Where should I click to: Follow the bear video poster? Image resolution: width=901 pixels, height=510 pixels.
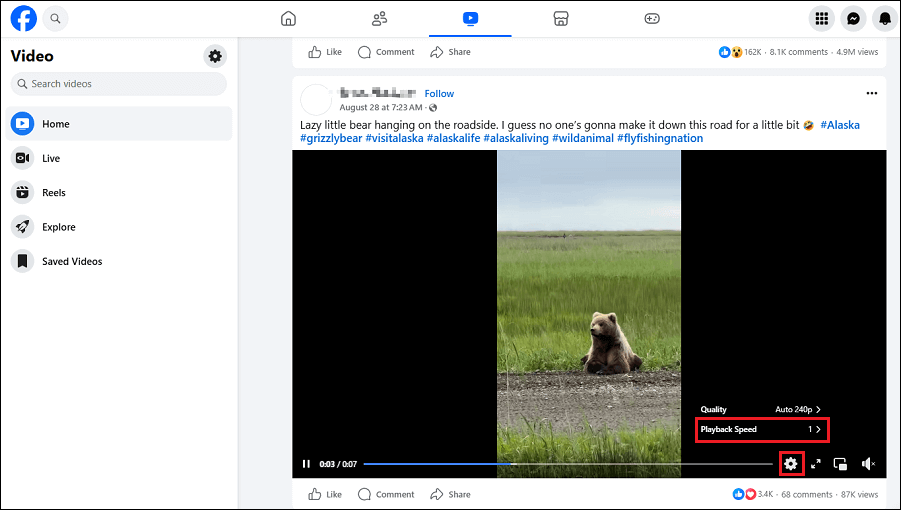point(439,93)
